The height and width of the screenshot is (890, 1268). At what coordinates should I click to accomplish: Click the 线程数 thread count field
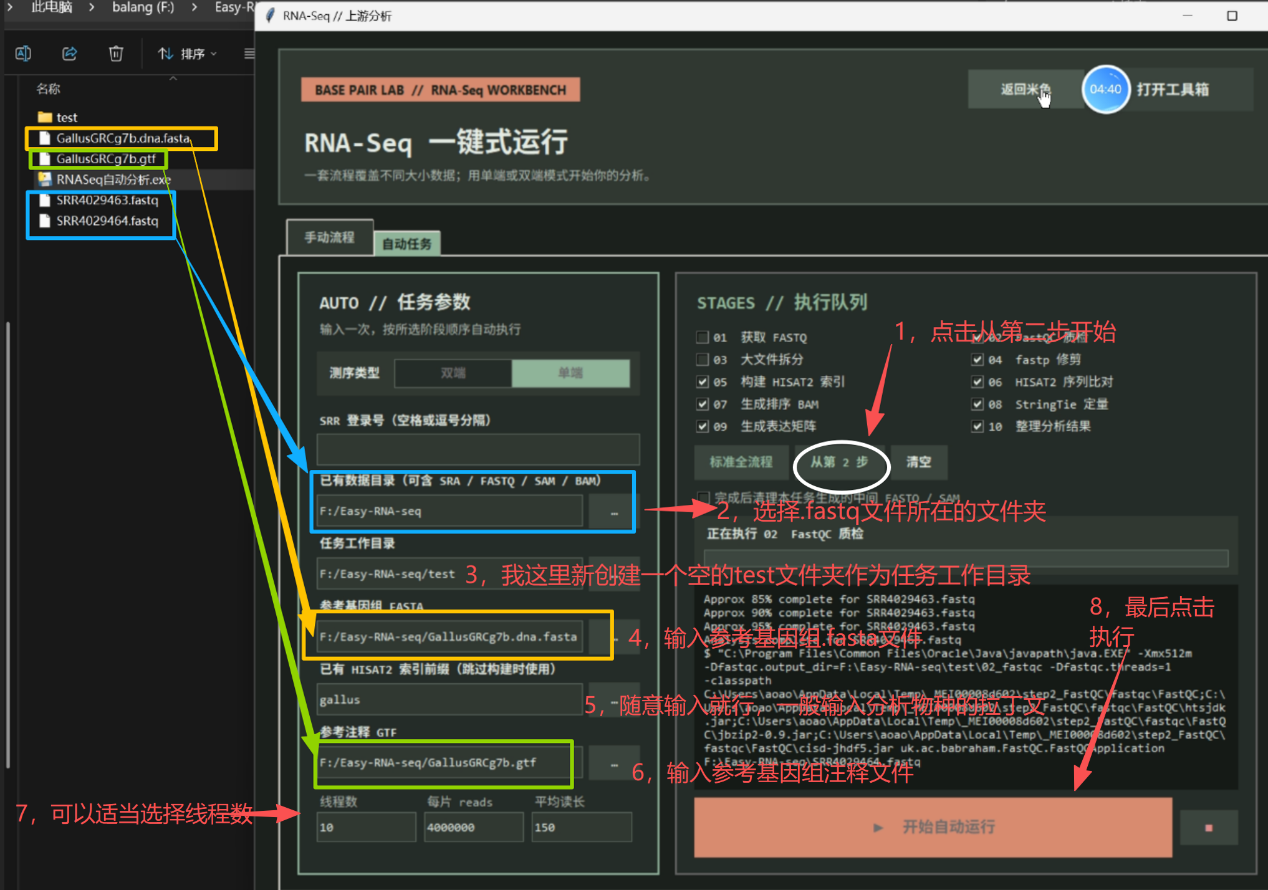(366, 827)
